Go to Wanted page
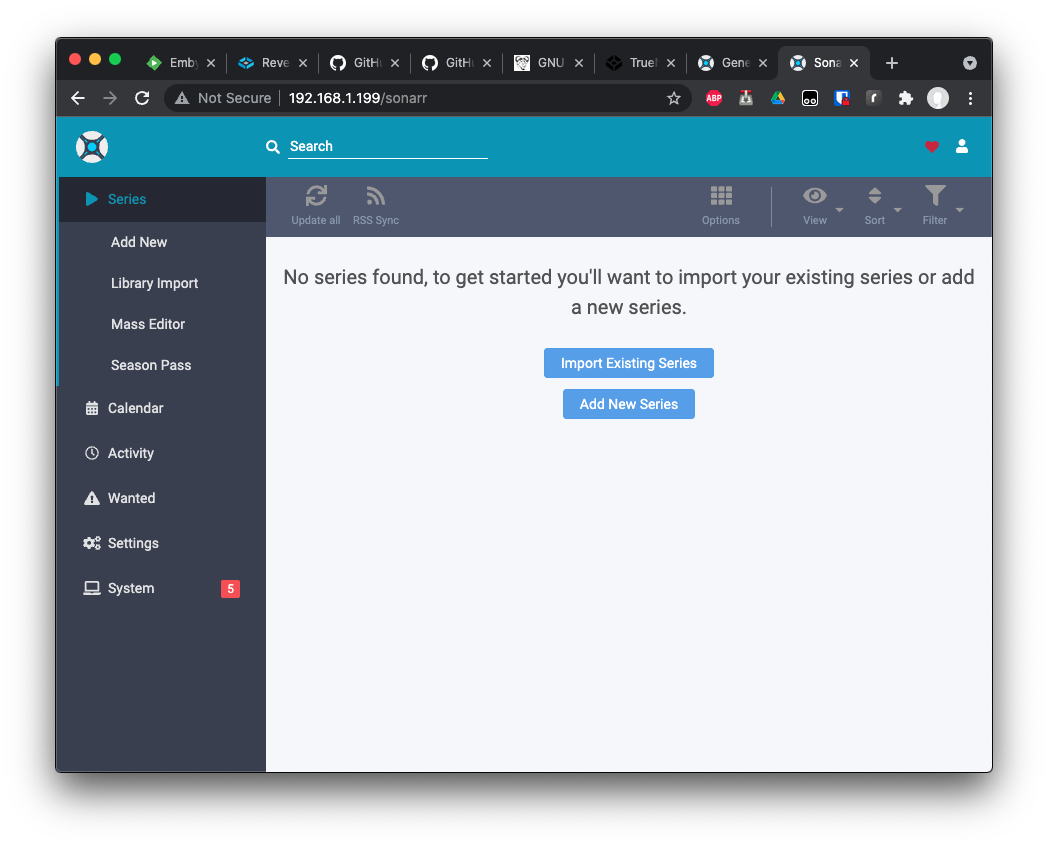The height and width of the screenshot is (846, 1048). click(x=162, y=498)
